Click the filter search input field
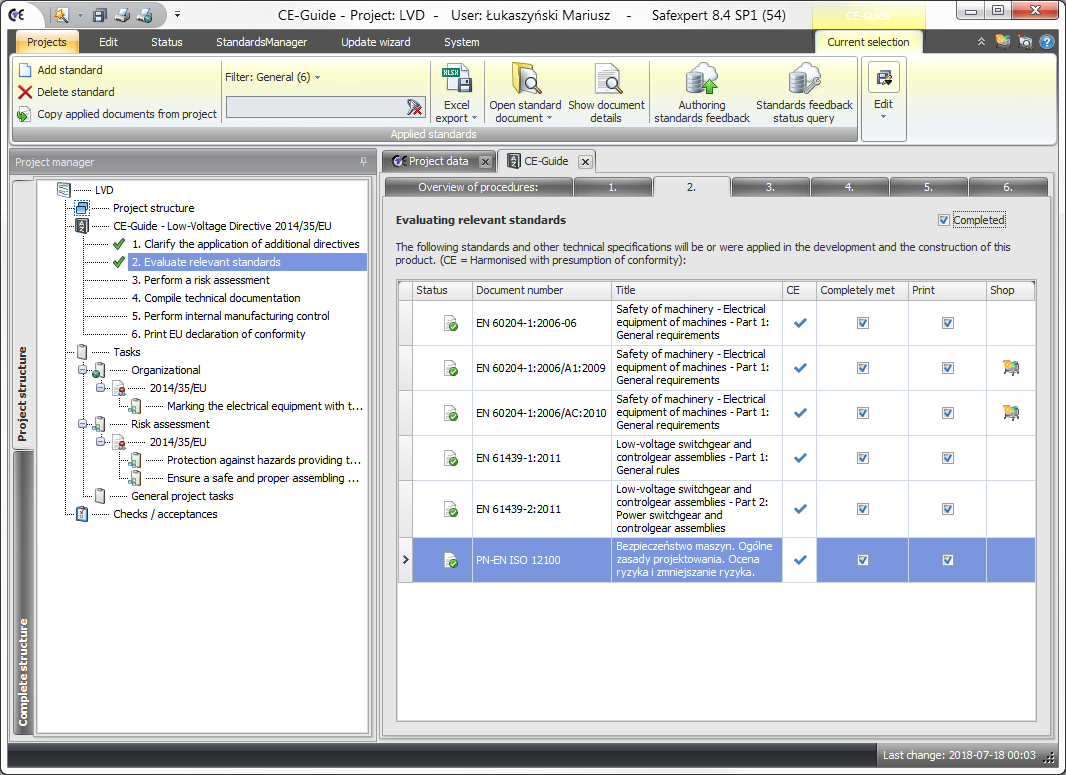Viewport: 1066px width, 775px height. tap(315, 107)
